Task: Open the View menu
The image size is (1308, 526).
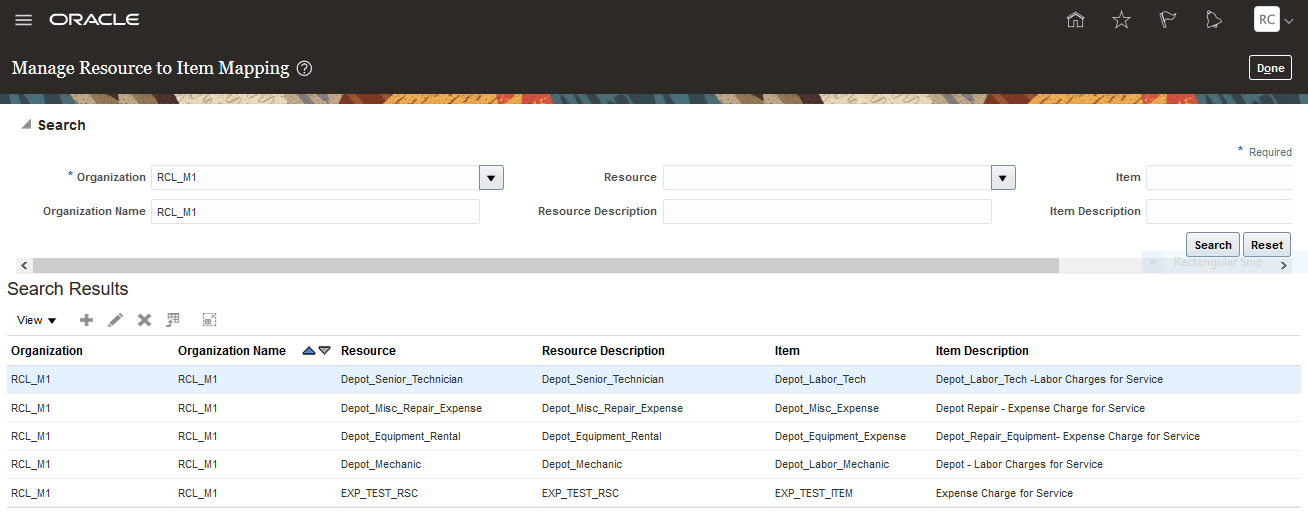Action: click(x=37, y=320)
